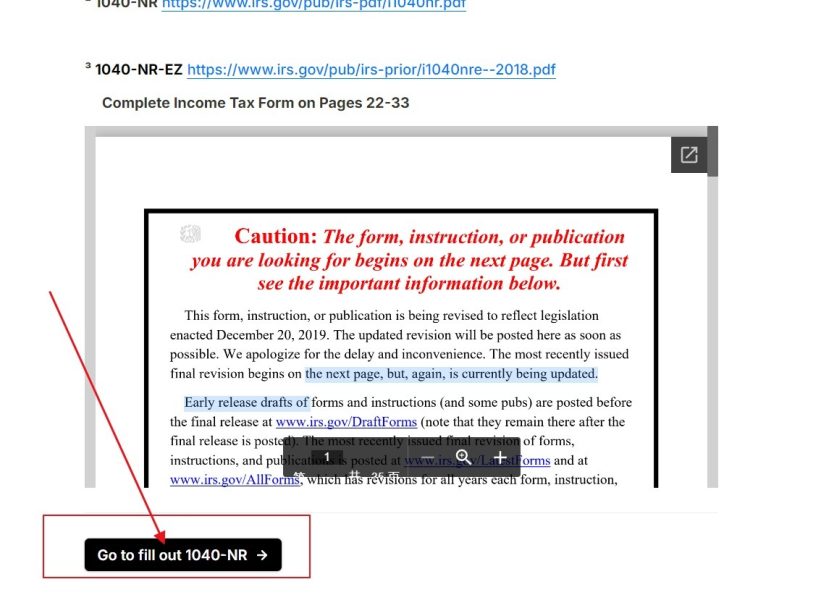The height and width of the screenshot is (600, 821).
Task: Click the Go to fill out 1040-NR button
Action: [x=183, y=555]
